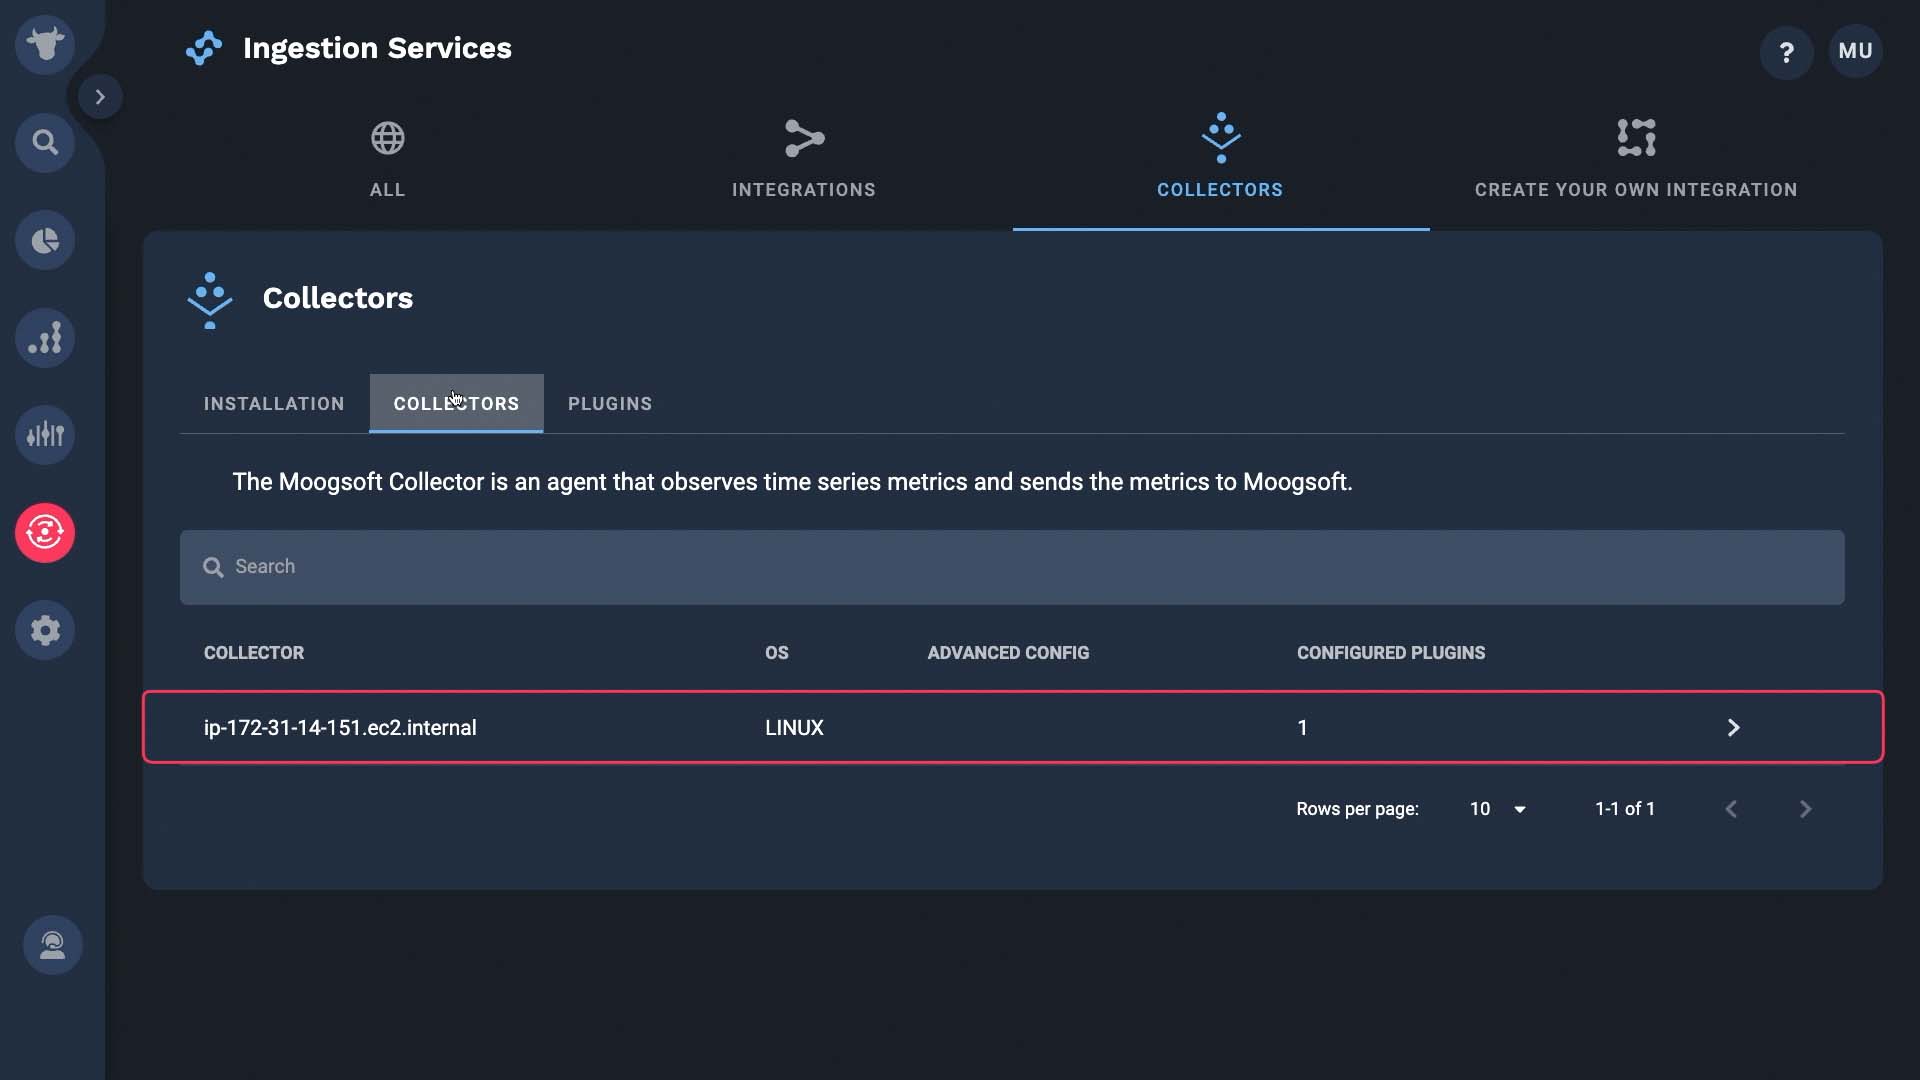The height and width of the screenshot is (1080, 1920).
Task: Switch to the INTEGRATIONS tab
Action: [x=804, y=160]
